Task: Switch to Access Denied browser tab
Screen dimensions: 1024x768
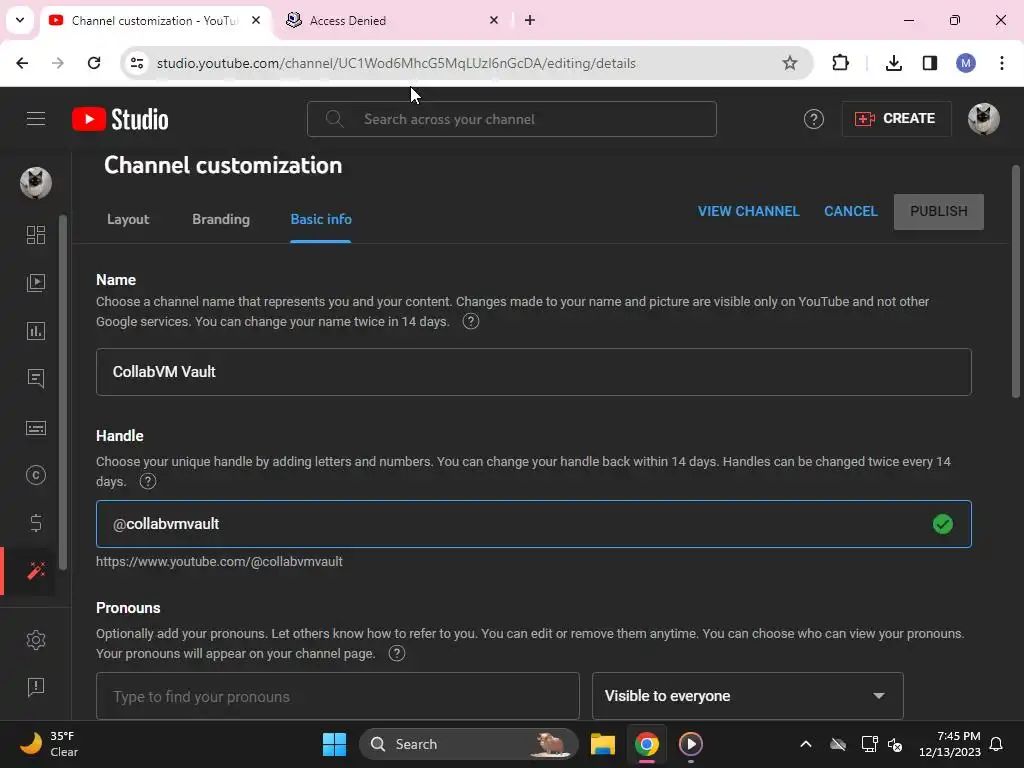Action: (x=392, y=20)
